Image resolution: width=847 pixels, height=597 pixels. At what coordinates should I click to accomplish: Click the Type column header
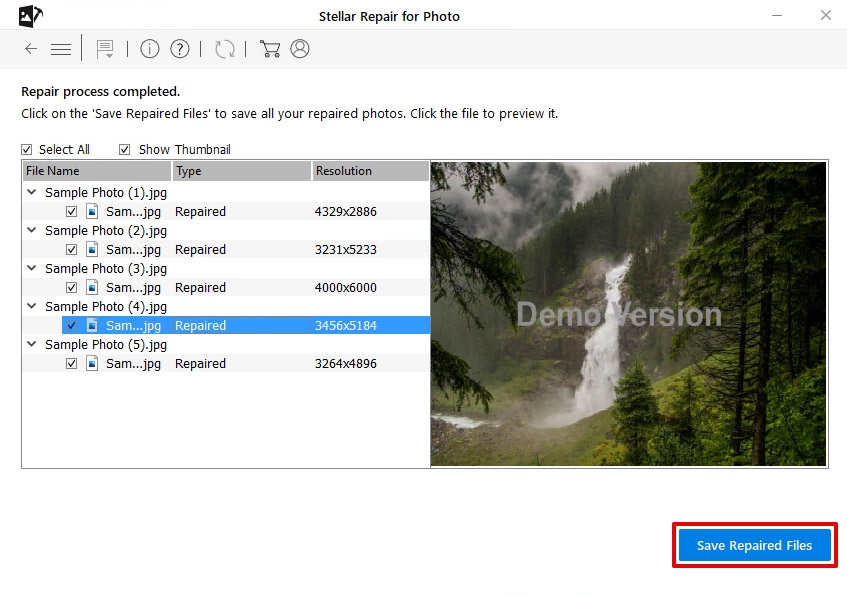click(x=241, y=171)
